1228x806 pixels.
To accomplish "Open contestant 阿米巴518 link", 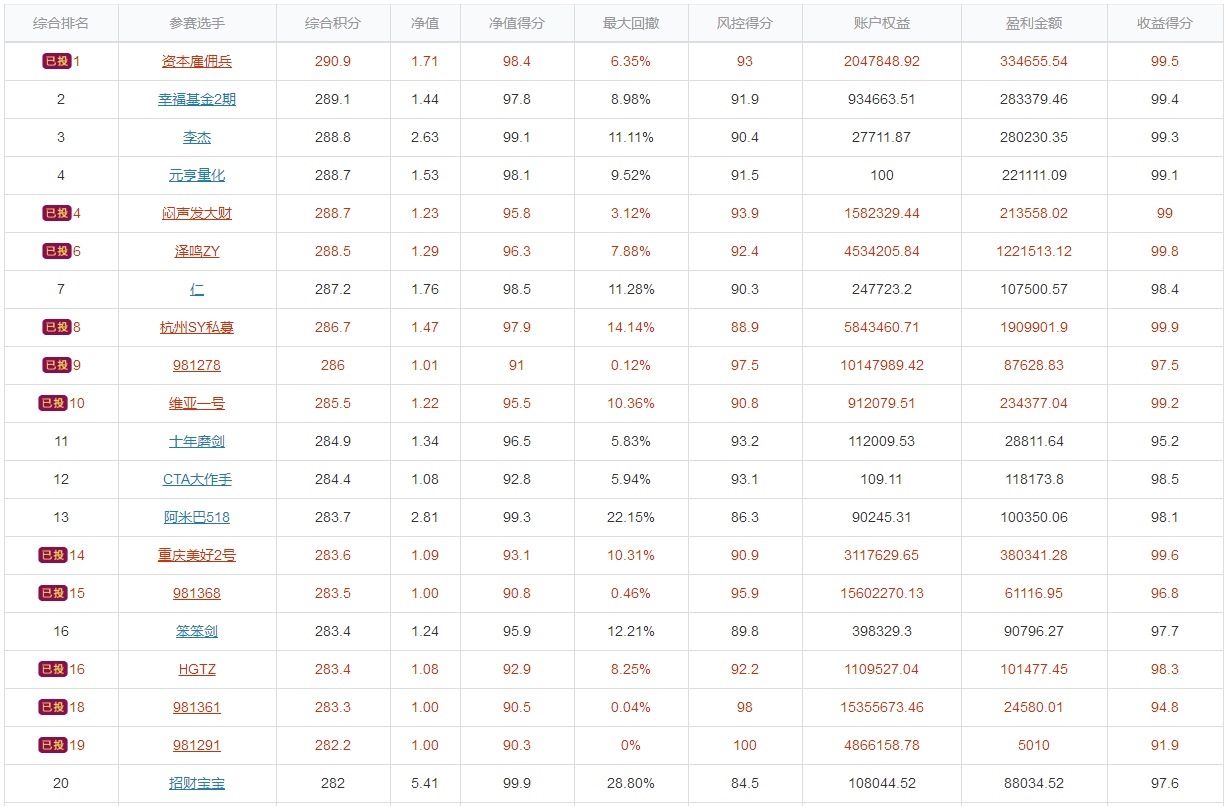I will pyautogui.click(x=197, y=517).
